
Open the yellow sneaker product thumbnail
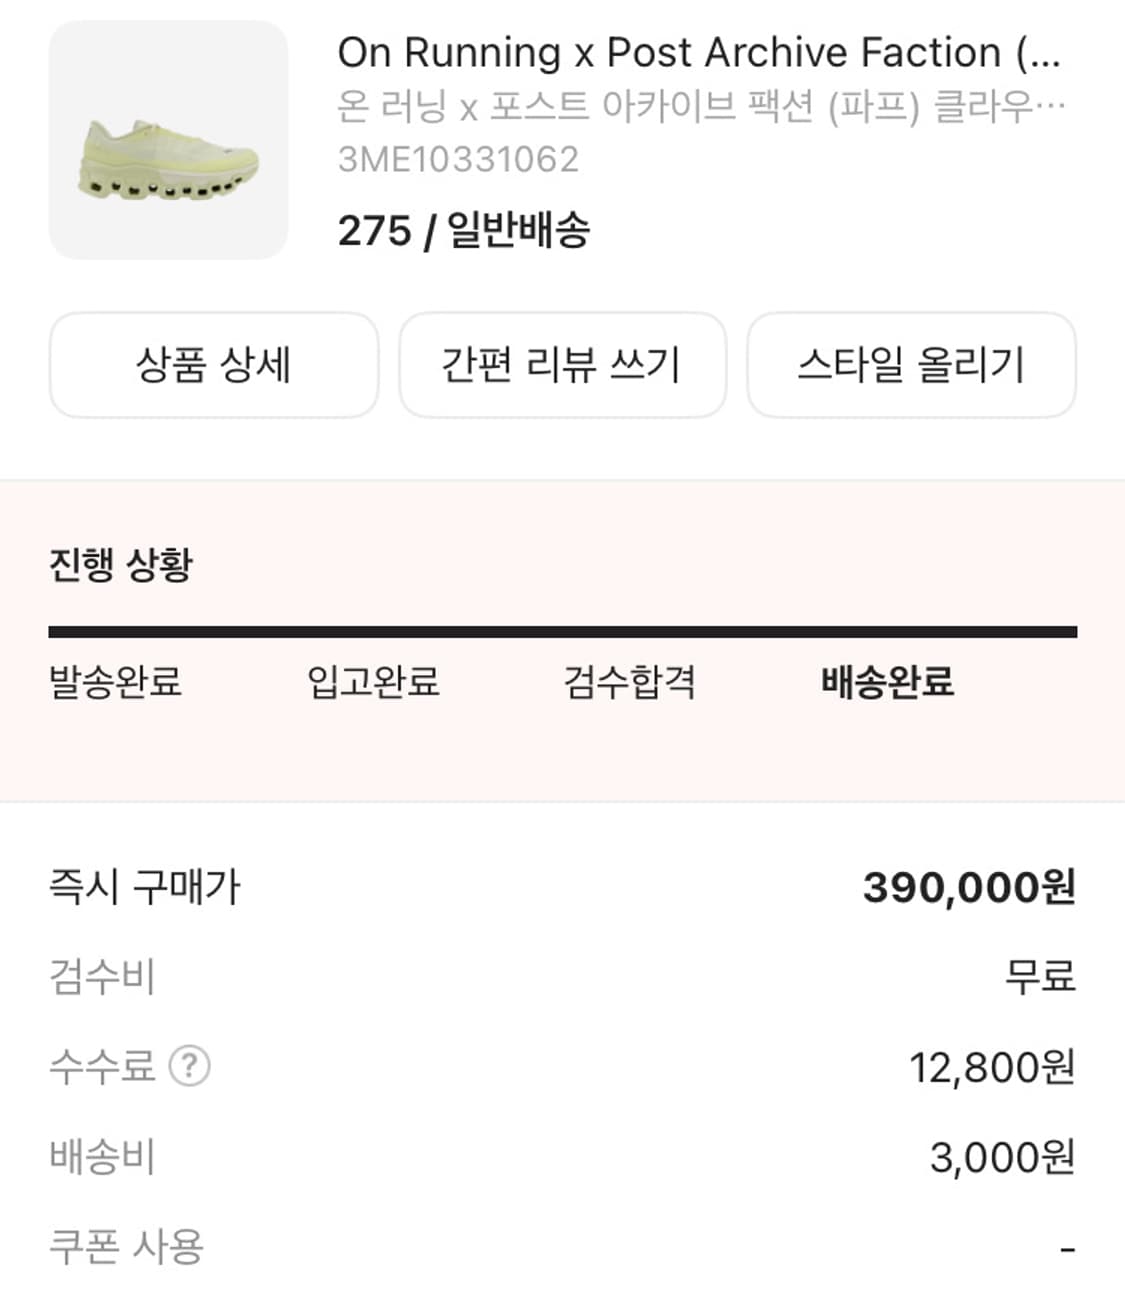pos(168,140)
